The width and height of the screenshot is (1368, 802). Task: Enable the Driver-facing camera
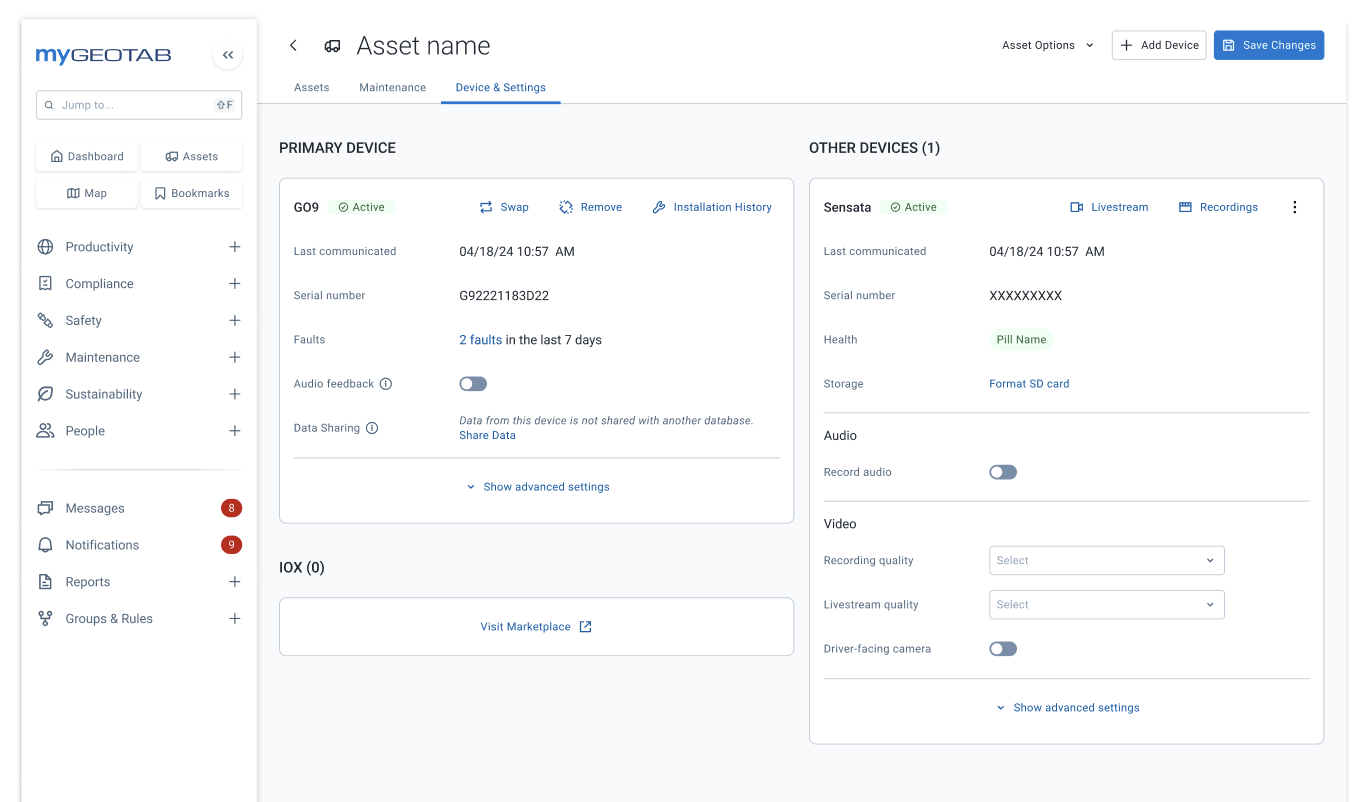(1002, 648)
